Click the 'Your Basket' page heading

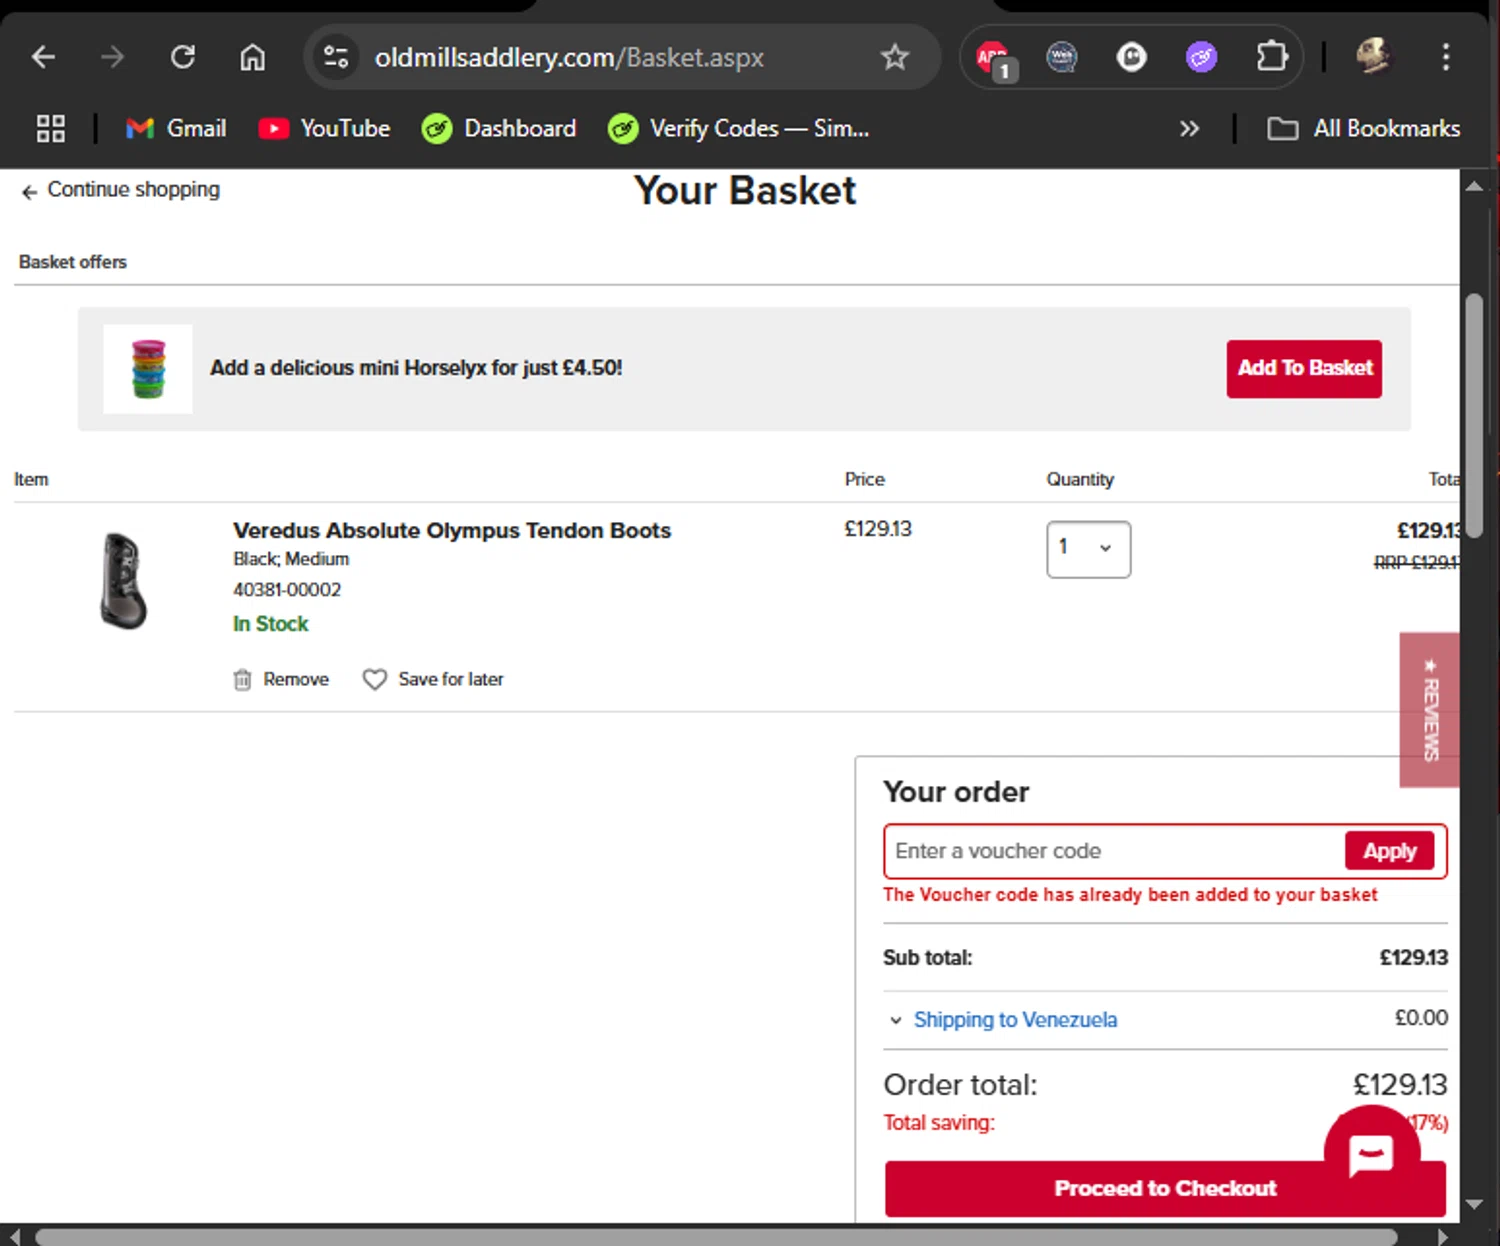pyautogui.click(x=745, y=191)
